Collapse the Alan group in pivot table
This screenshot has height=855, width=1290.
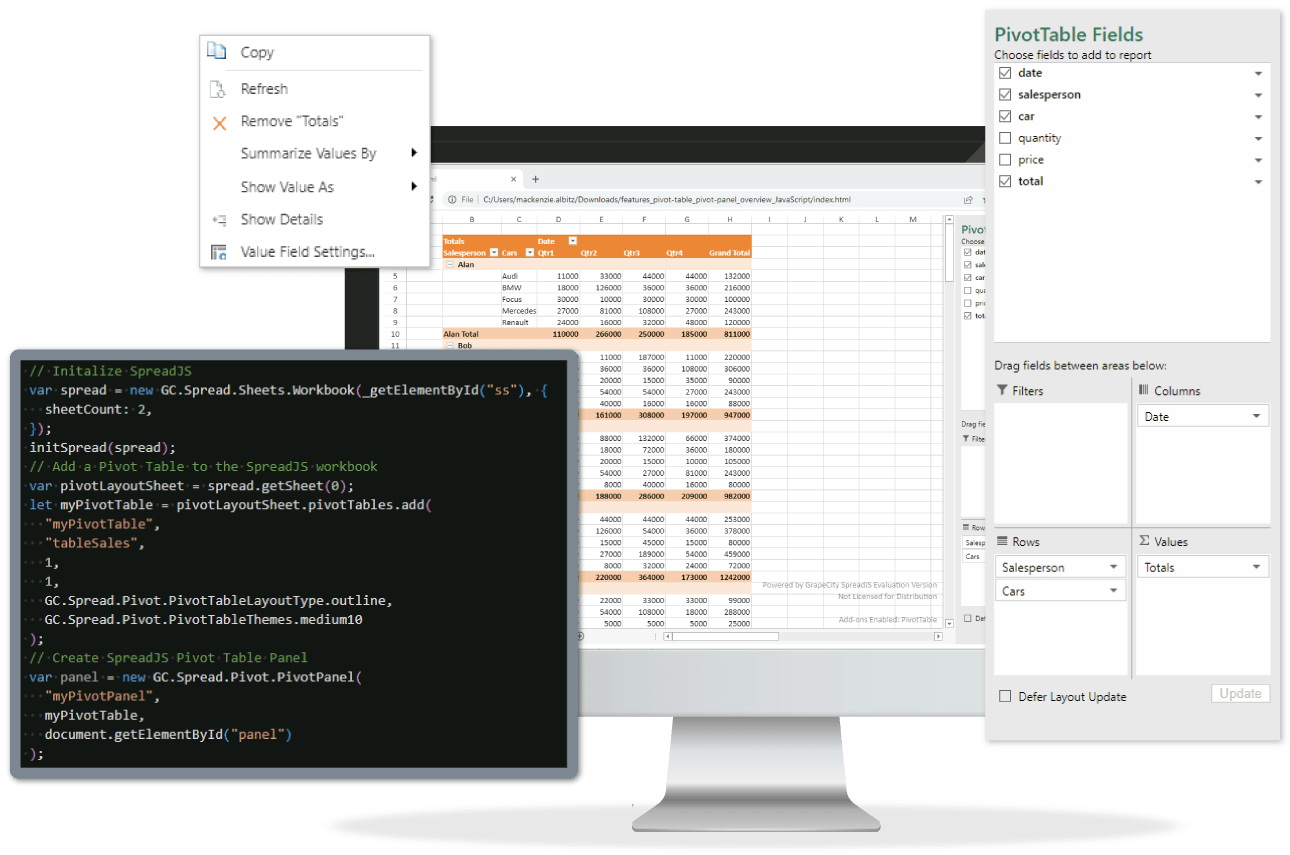pyautogui.click(x=451, y=264)
